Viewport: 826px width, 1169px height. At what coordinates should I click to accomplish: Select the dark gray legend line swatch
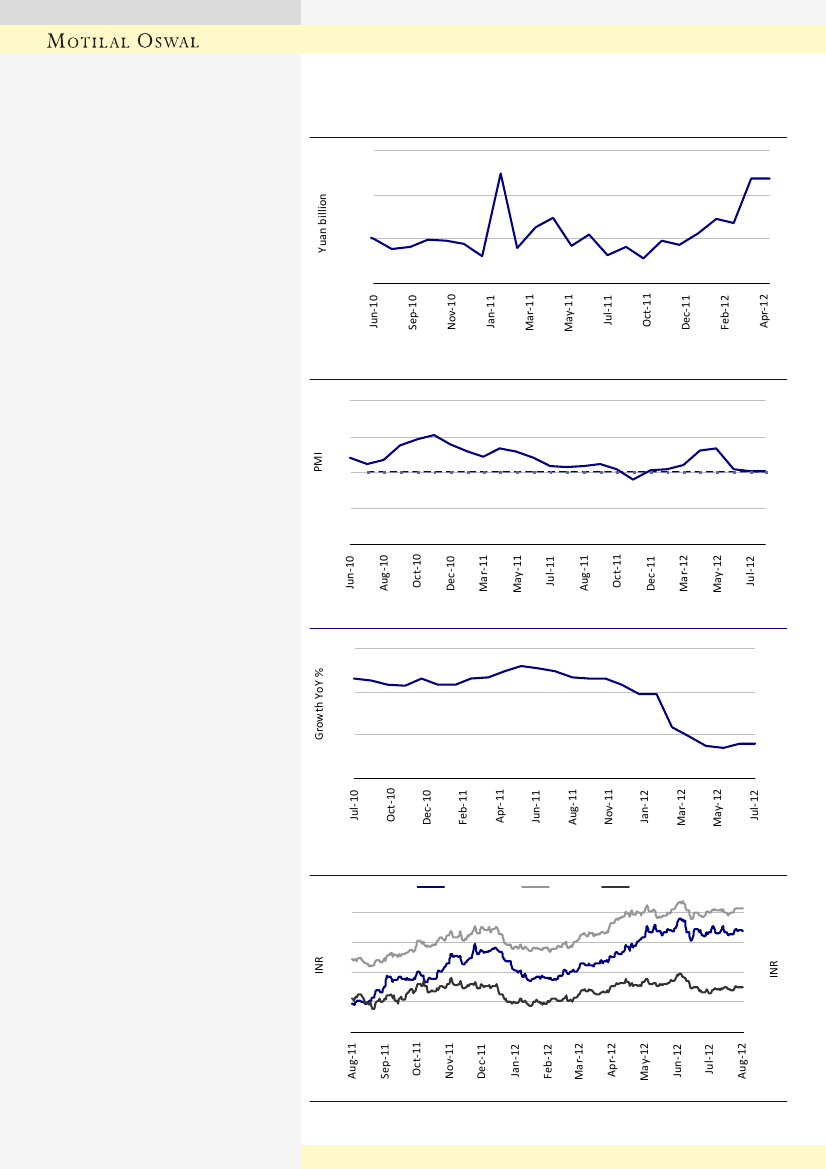coord(614,887)
